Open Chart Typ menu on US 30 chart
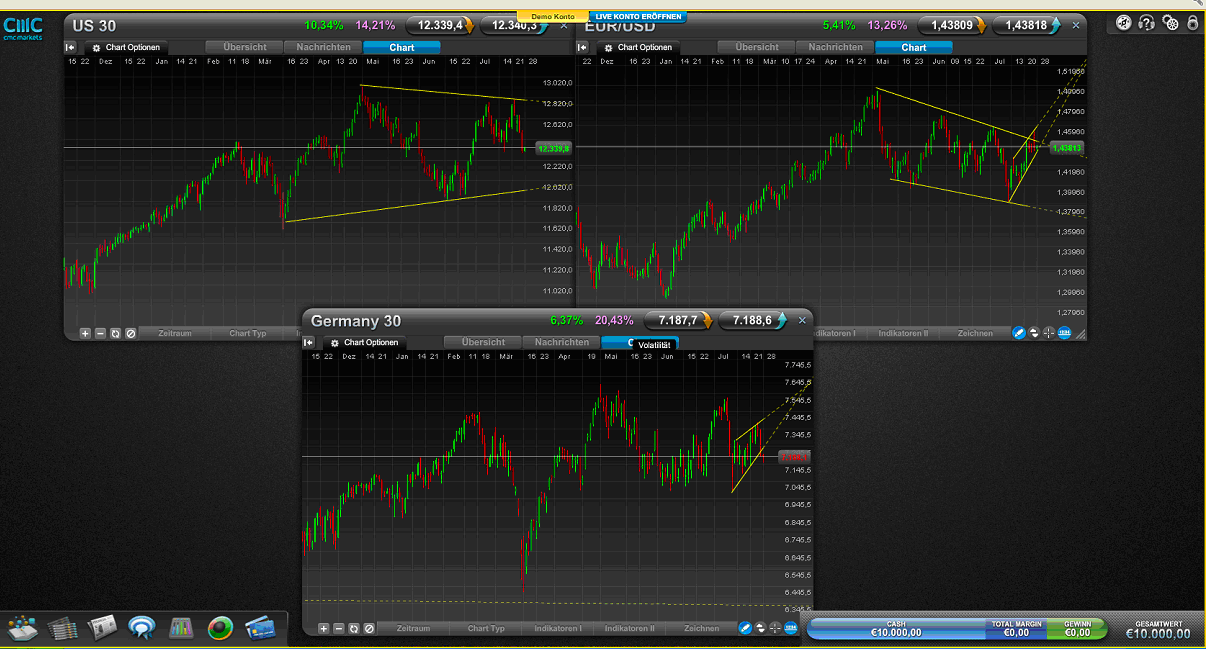The width and height of the screenshot is (1206, 649). tap(248, 333)
